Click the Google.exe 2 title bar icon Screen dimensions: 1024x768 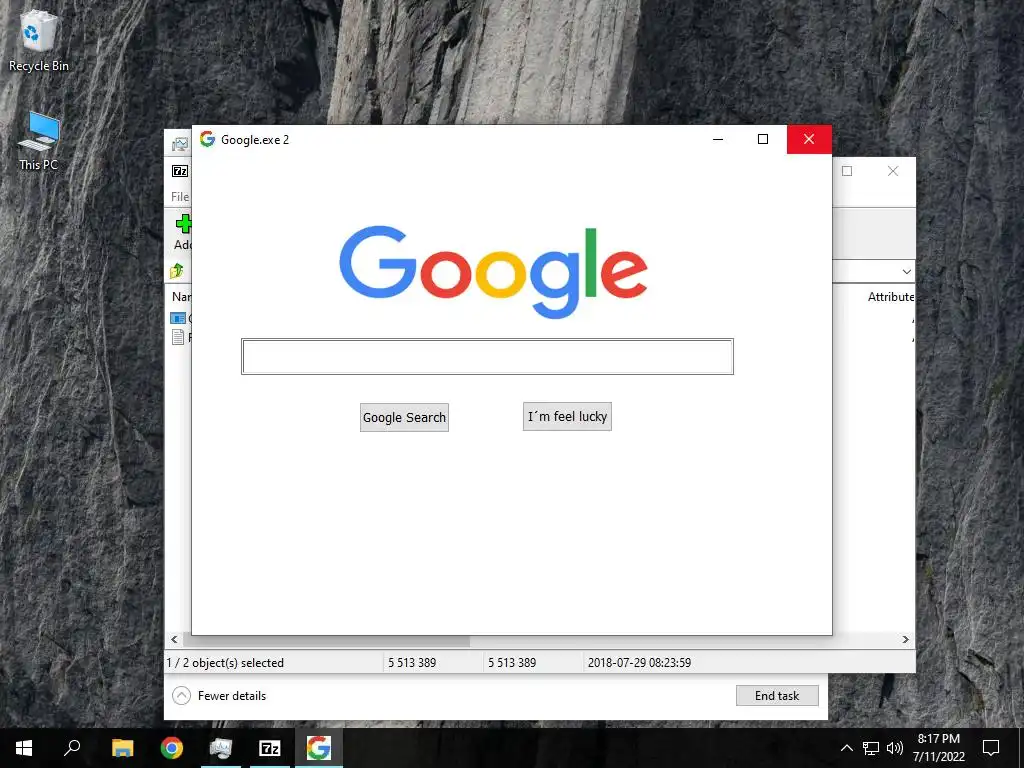(x=208, y=139)
